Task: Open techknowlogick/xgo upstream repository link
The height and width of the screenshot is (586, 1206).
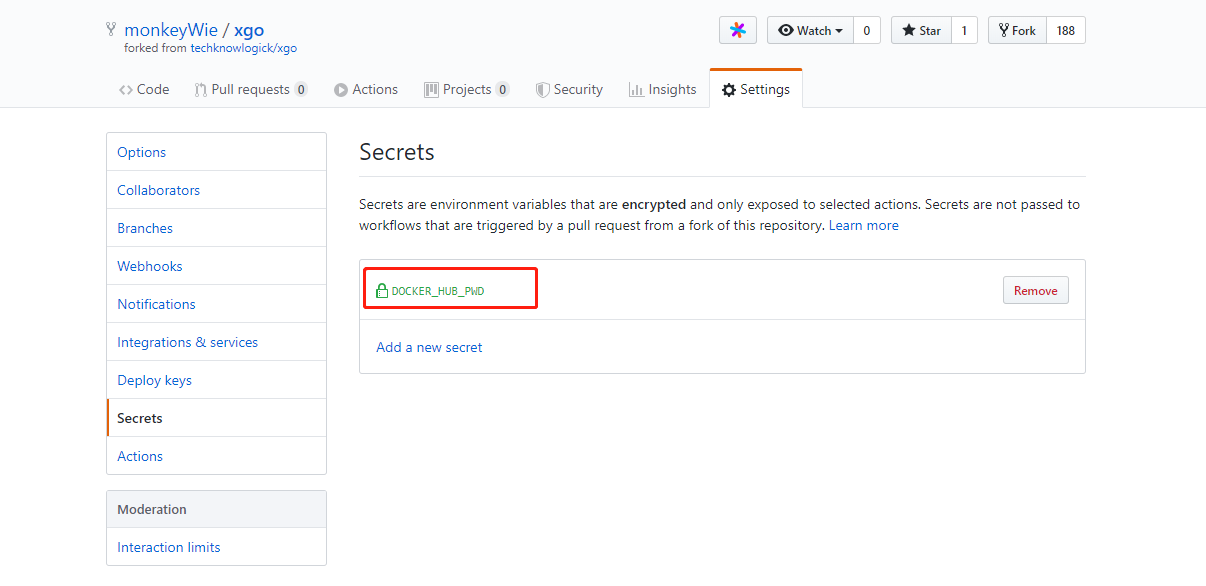Action: click(243, 48)
